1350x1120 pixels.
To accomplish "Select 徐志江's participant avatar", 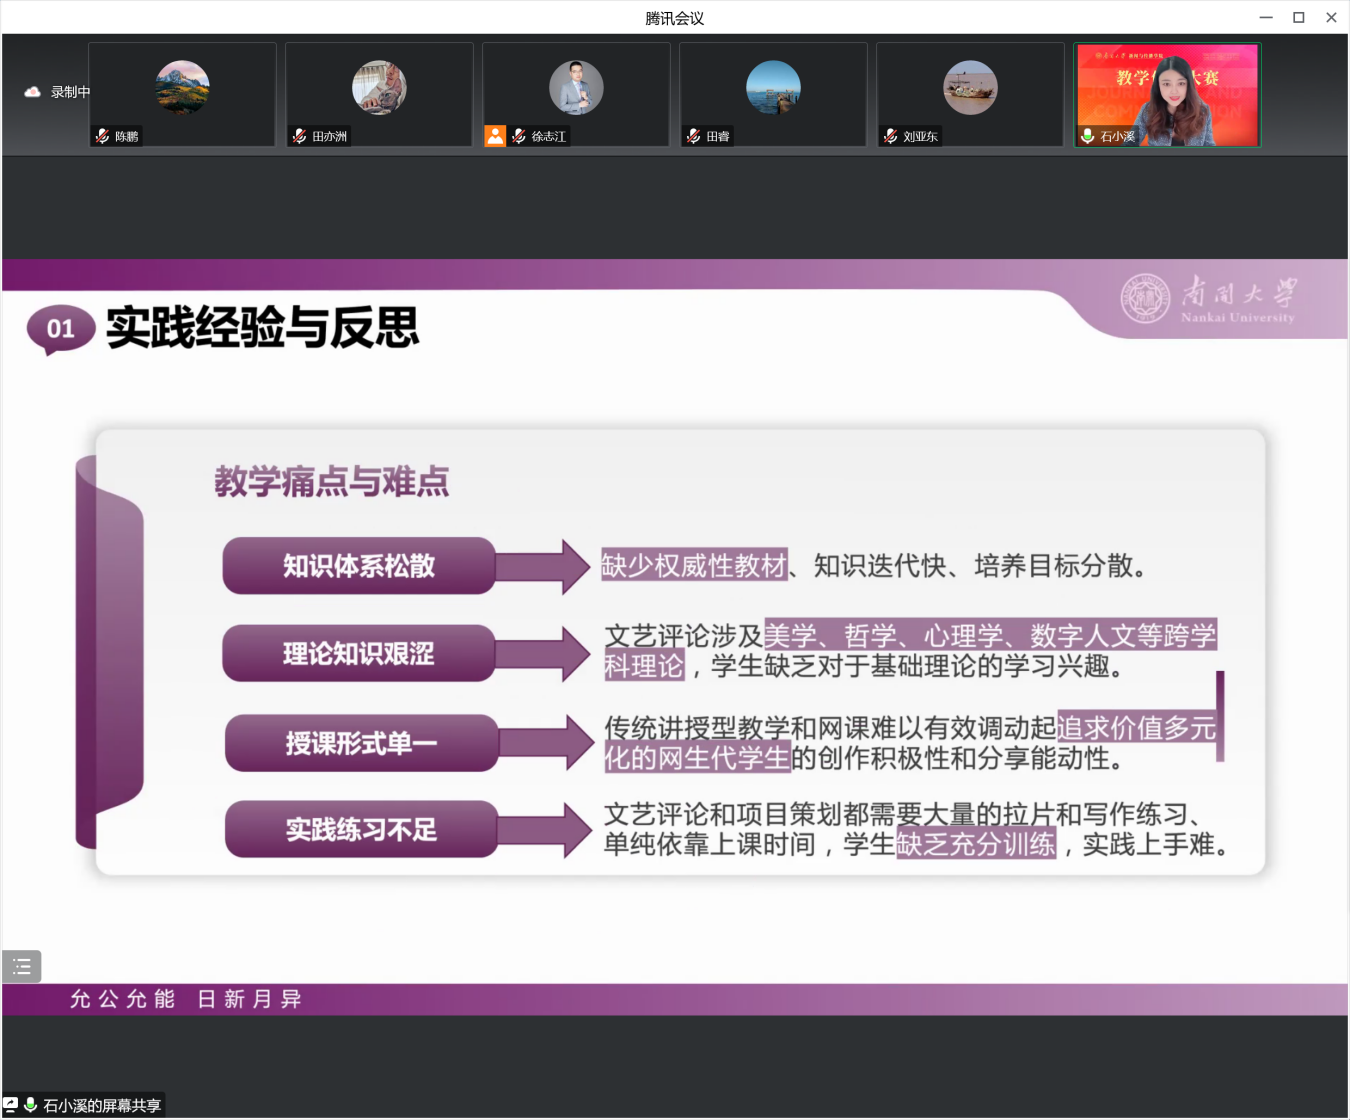I will point(576,88).
